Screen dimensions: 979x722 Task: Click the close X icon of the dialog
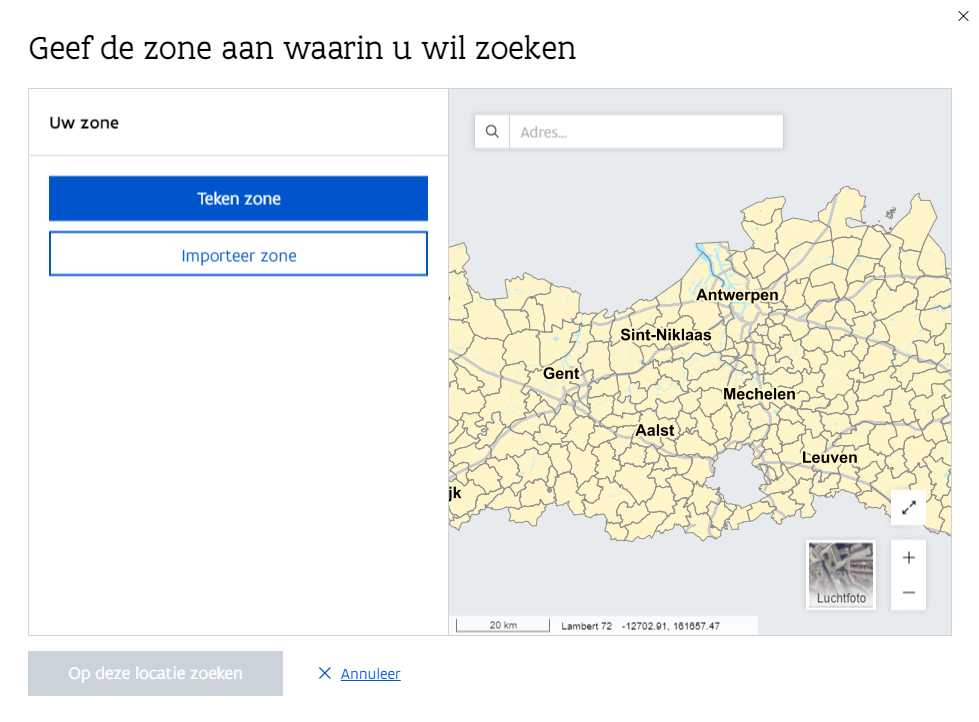click(963, 15)
